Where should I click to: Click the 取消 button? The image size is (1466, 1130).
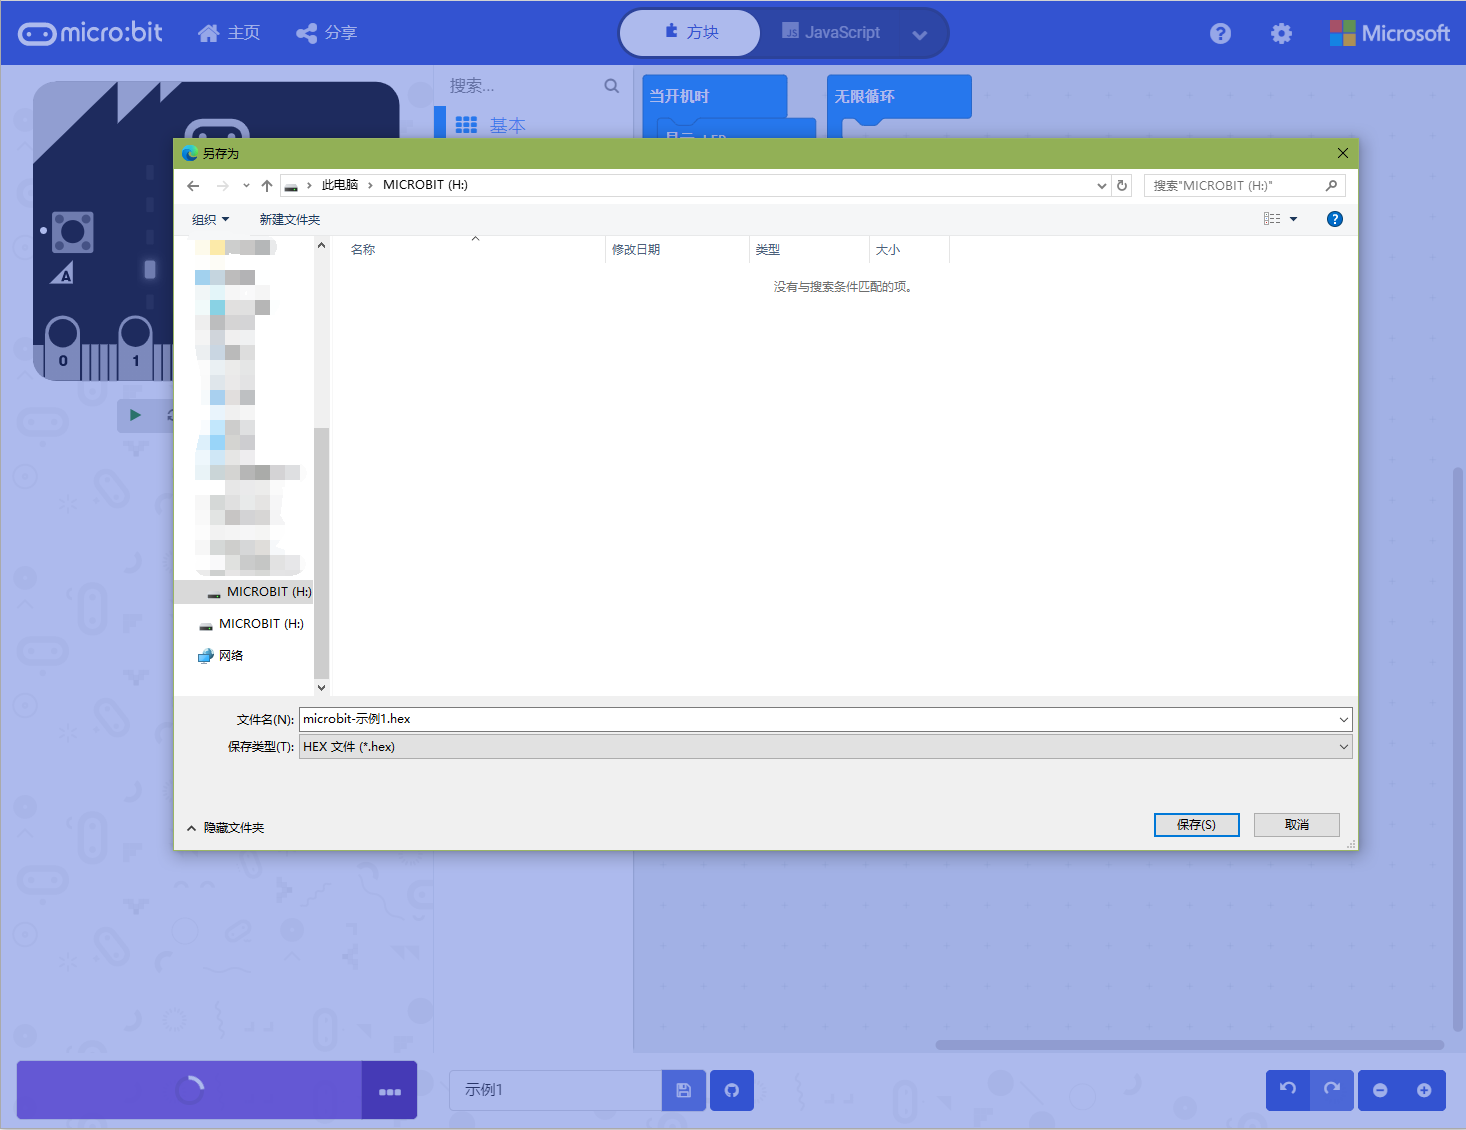[x=1296, y=825]
